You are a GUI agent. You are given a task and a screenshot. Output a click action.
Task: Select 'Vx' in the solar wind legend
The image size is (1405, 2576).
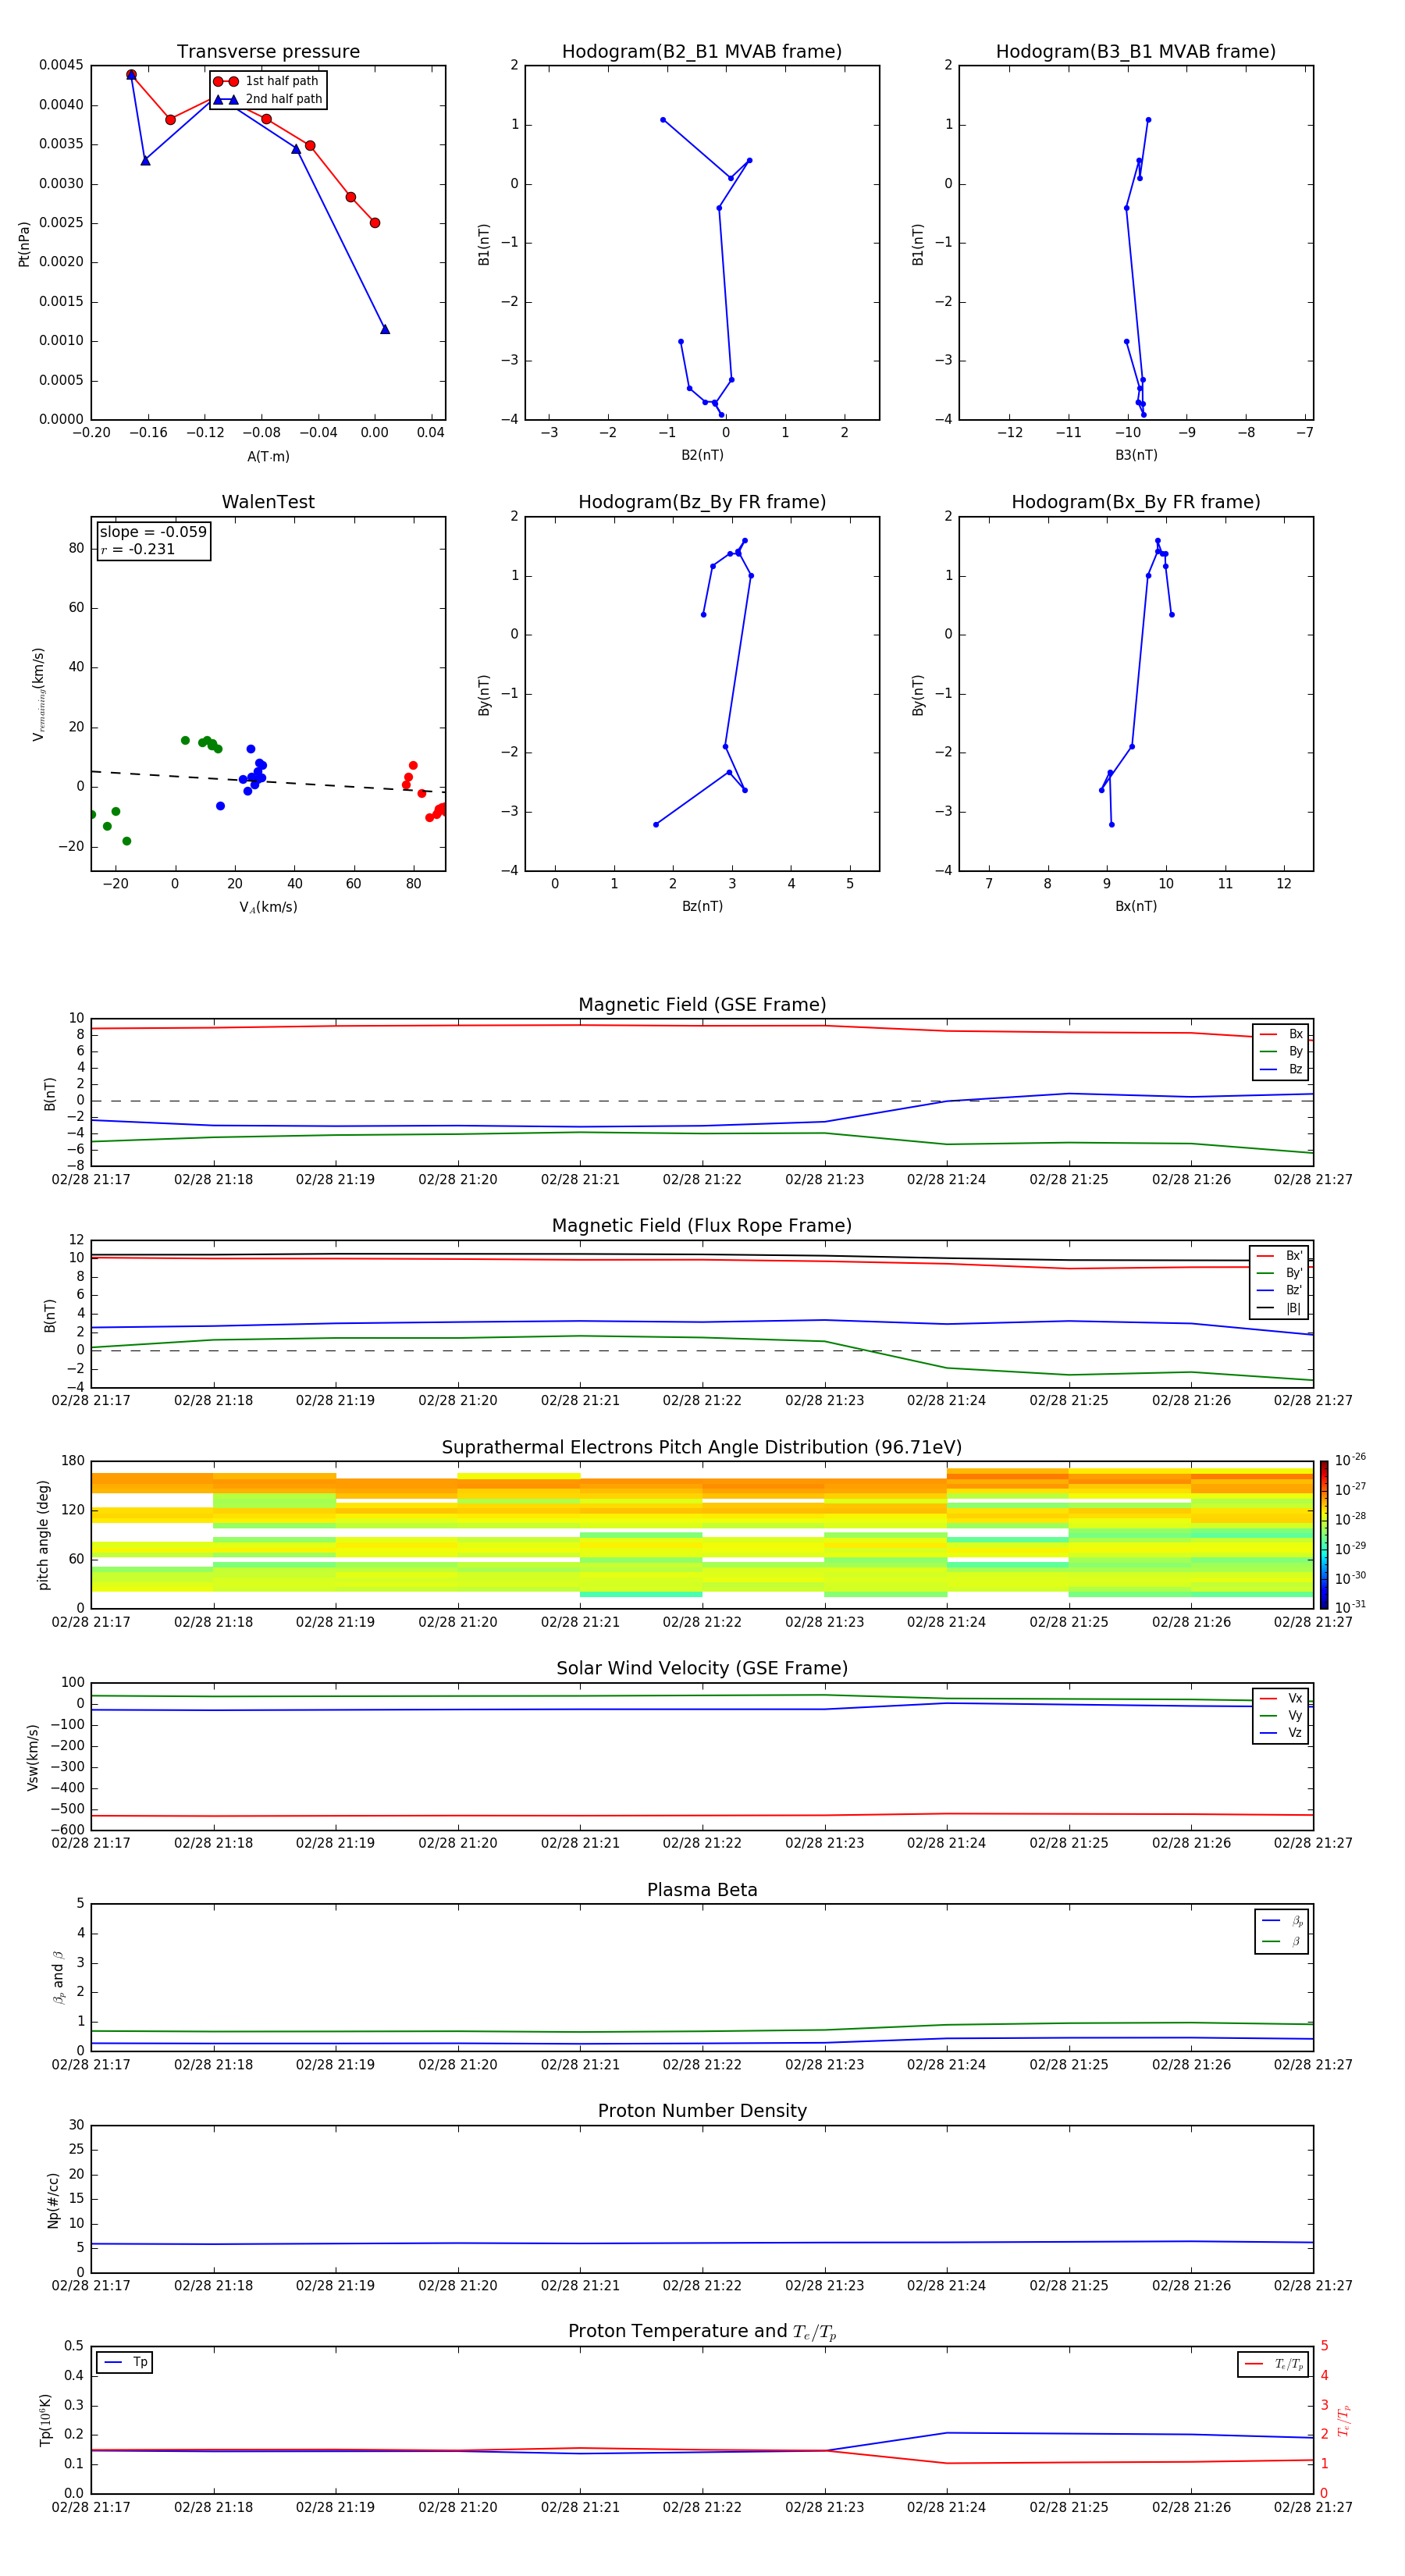1281,1698
